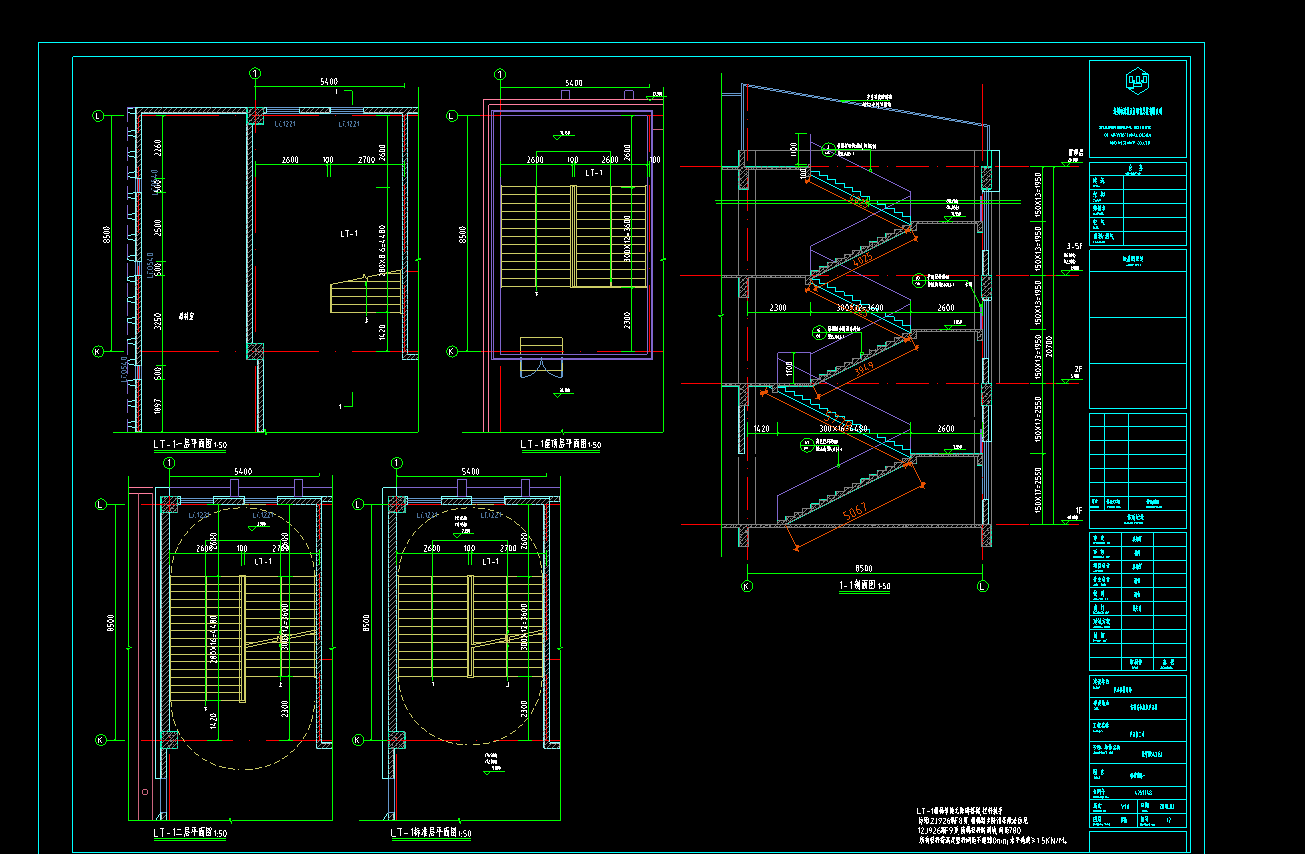Select the 1897 dimension in the first-floor plan
1305x854 pixels.
click(x=158, y=406)
